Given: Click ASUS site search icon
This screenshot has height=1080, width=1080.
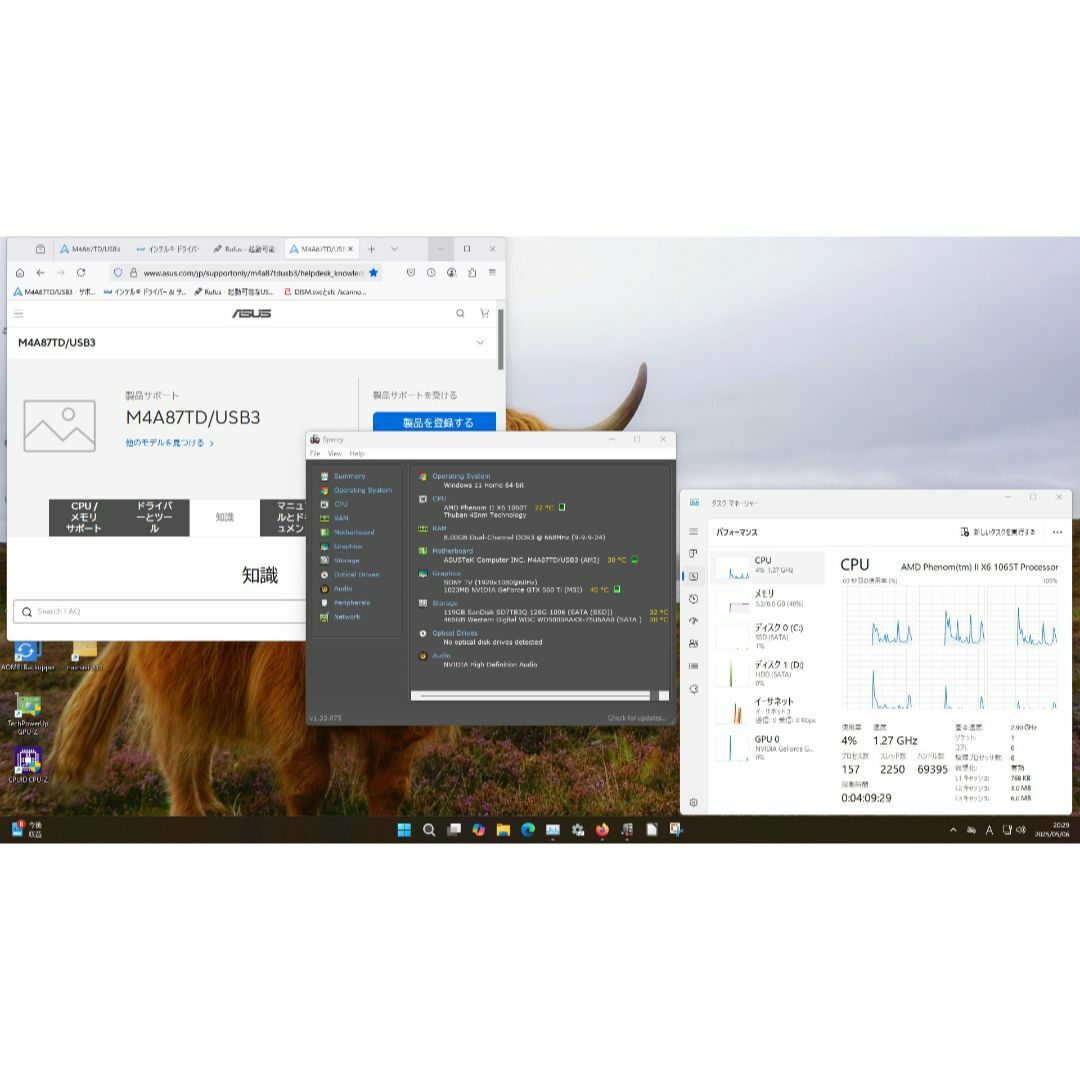Looking at the screenshot, I should point(460,313).
